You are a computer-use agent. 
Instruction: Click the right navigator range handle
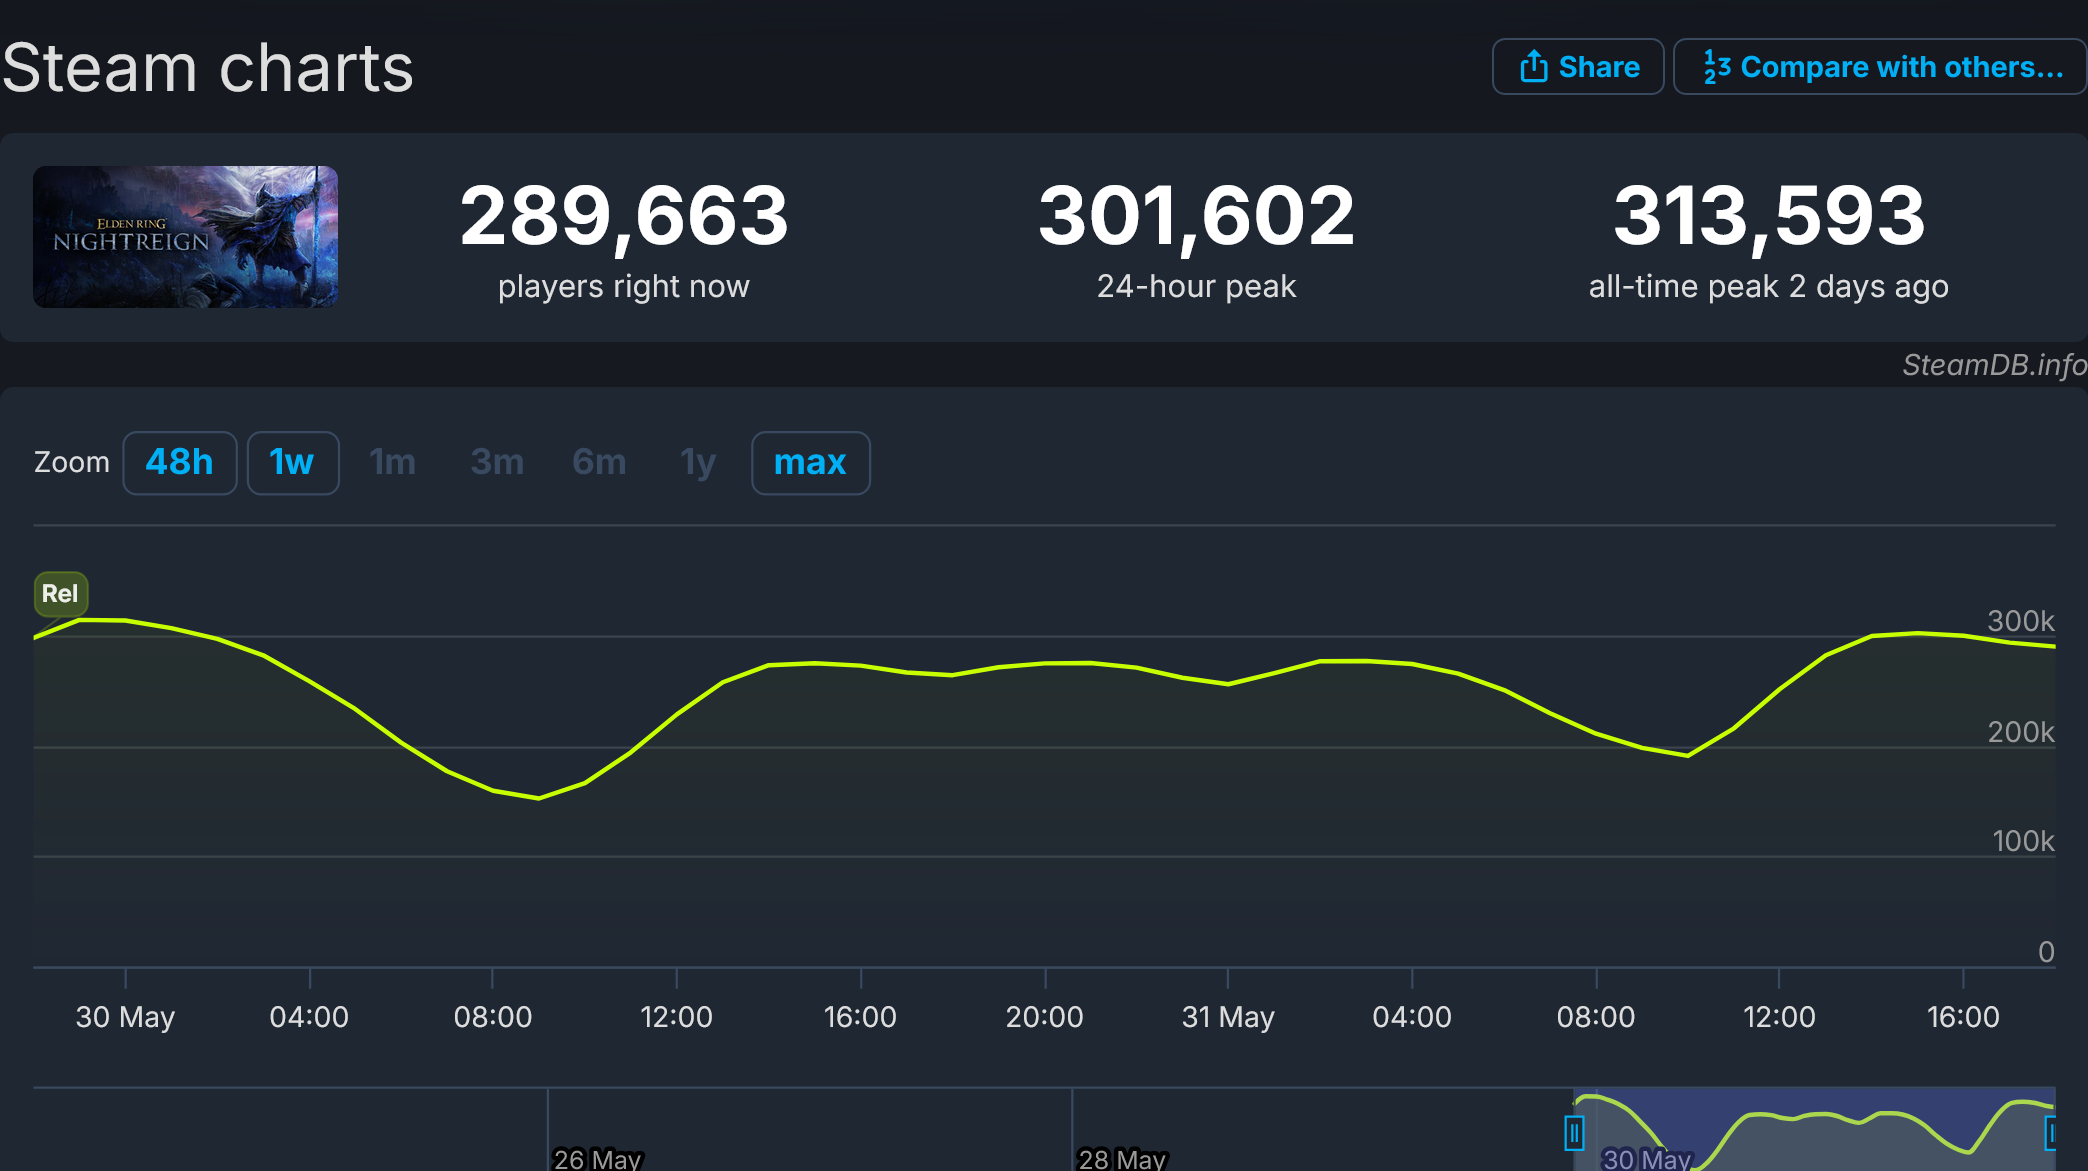(2050, 1133)
